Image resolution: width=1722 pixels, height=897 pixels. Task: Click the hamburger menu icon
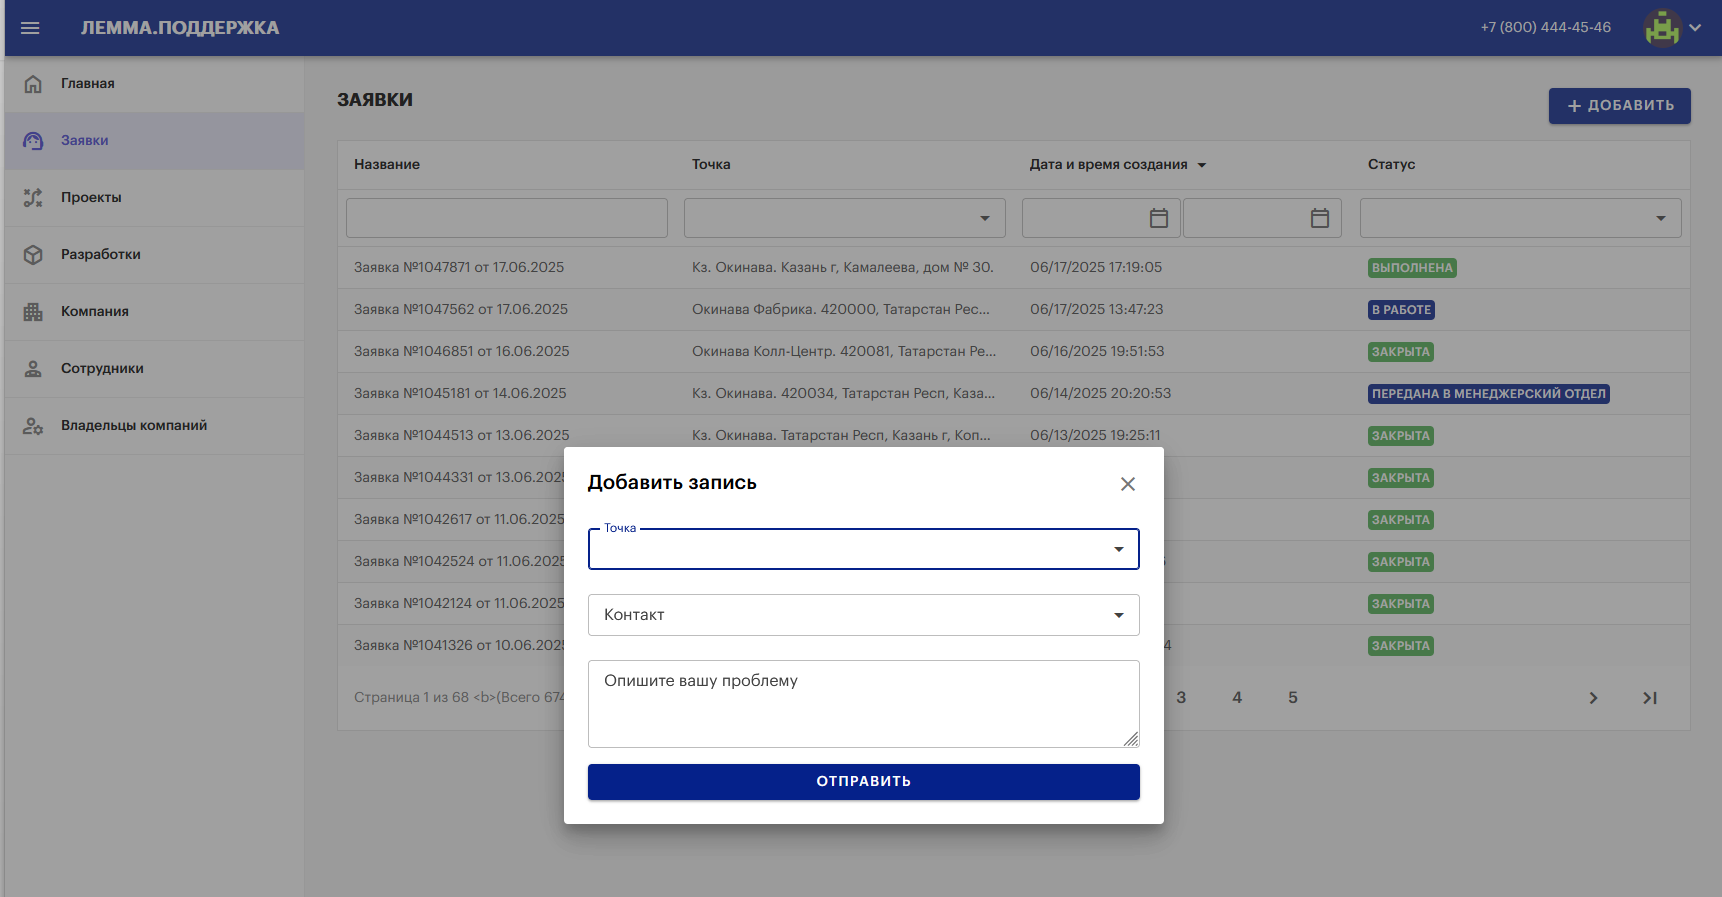(30, 28)
